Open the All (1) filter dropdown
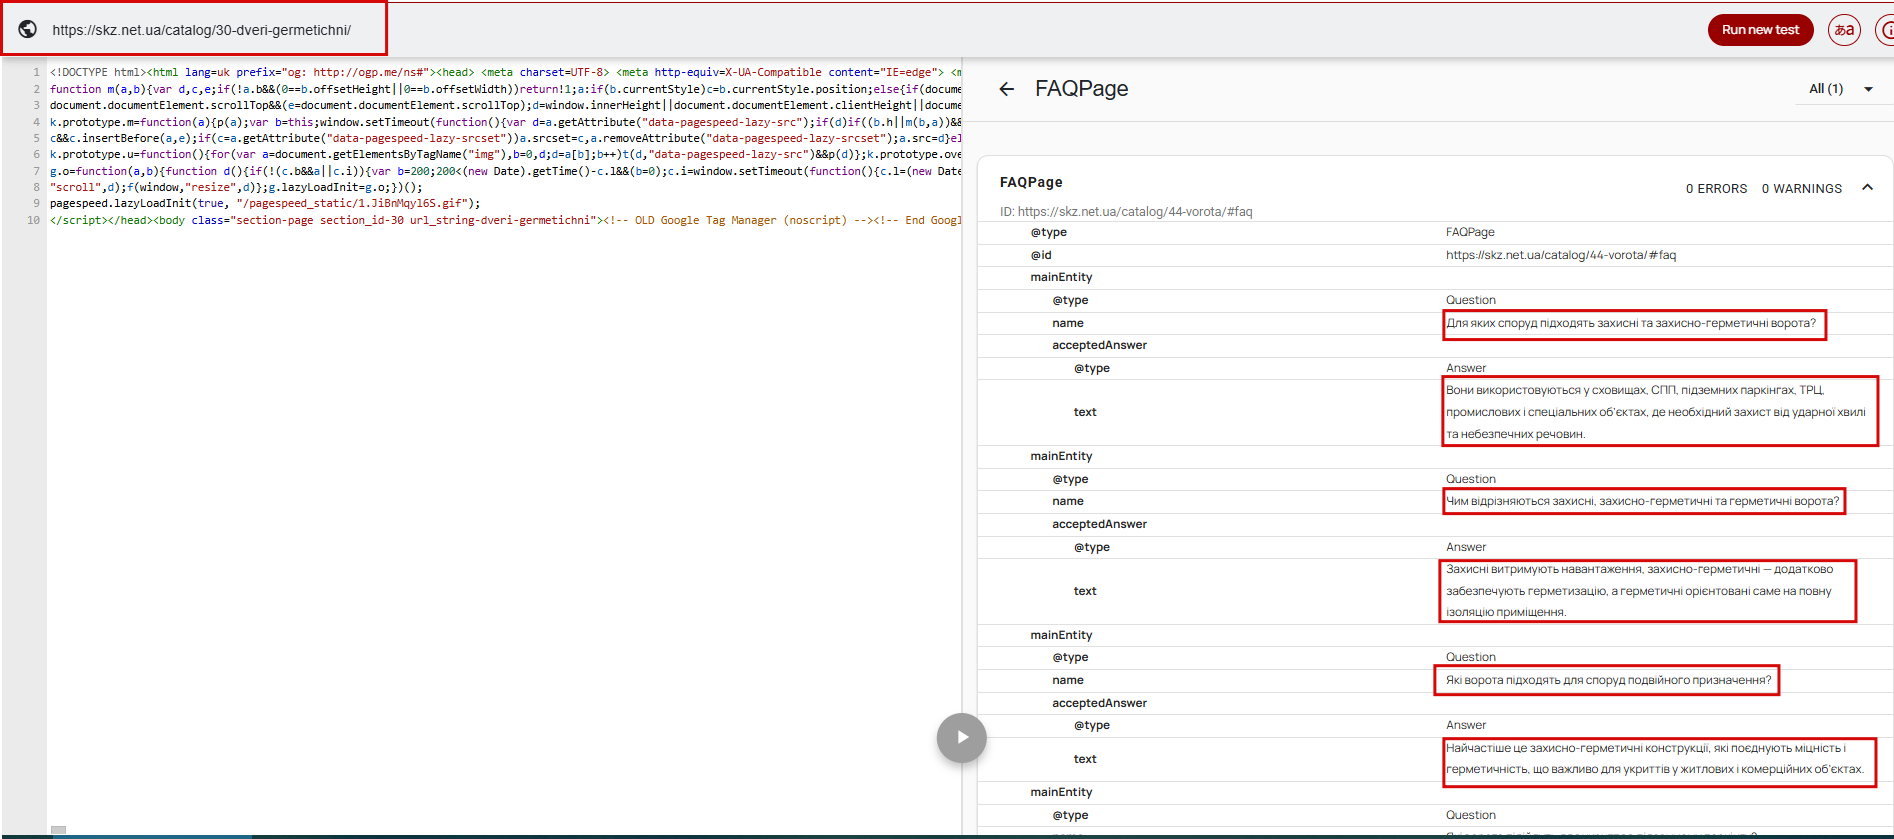Viewport: 1894px width, 839px height. tap(1841, 89)
